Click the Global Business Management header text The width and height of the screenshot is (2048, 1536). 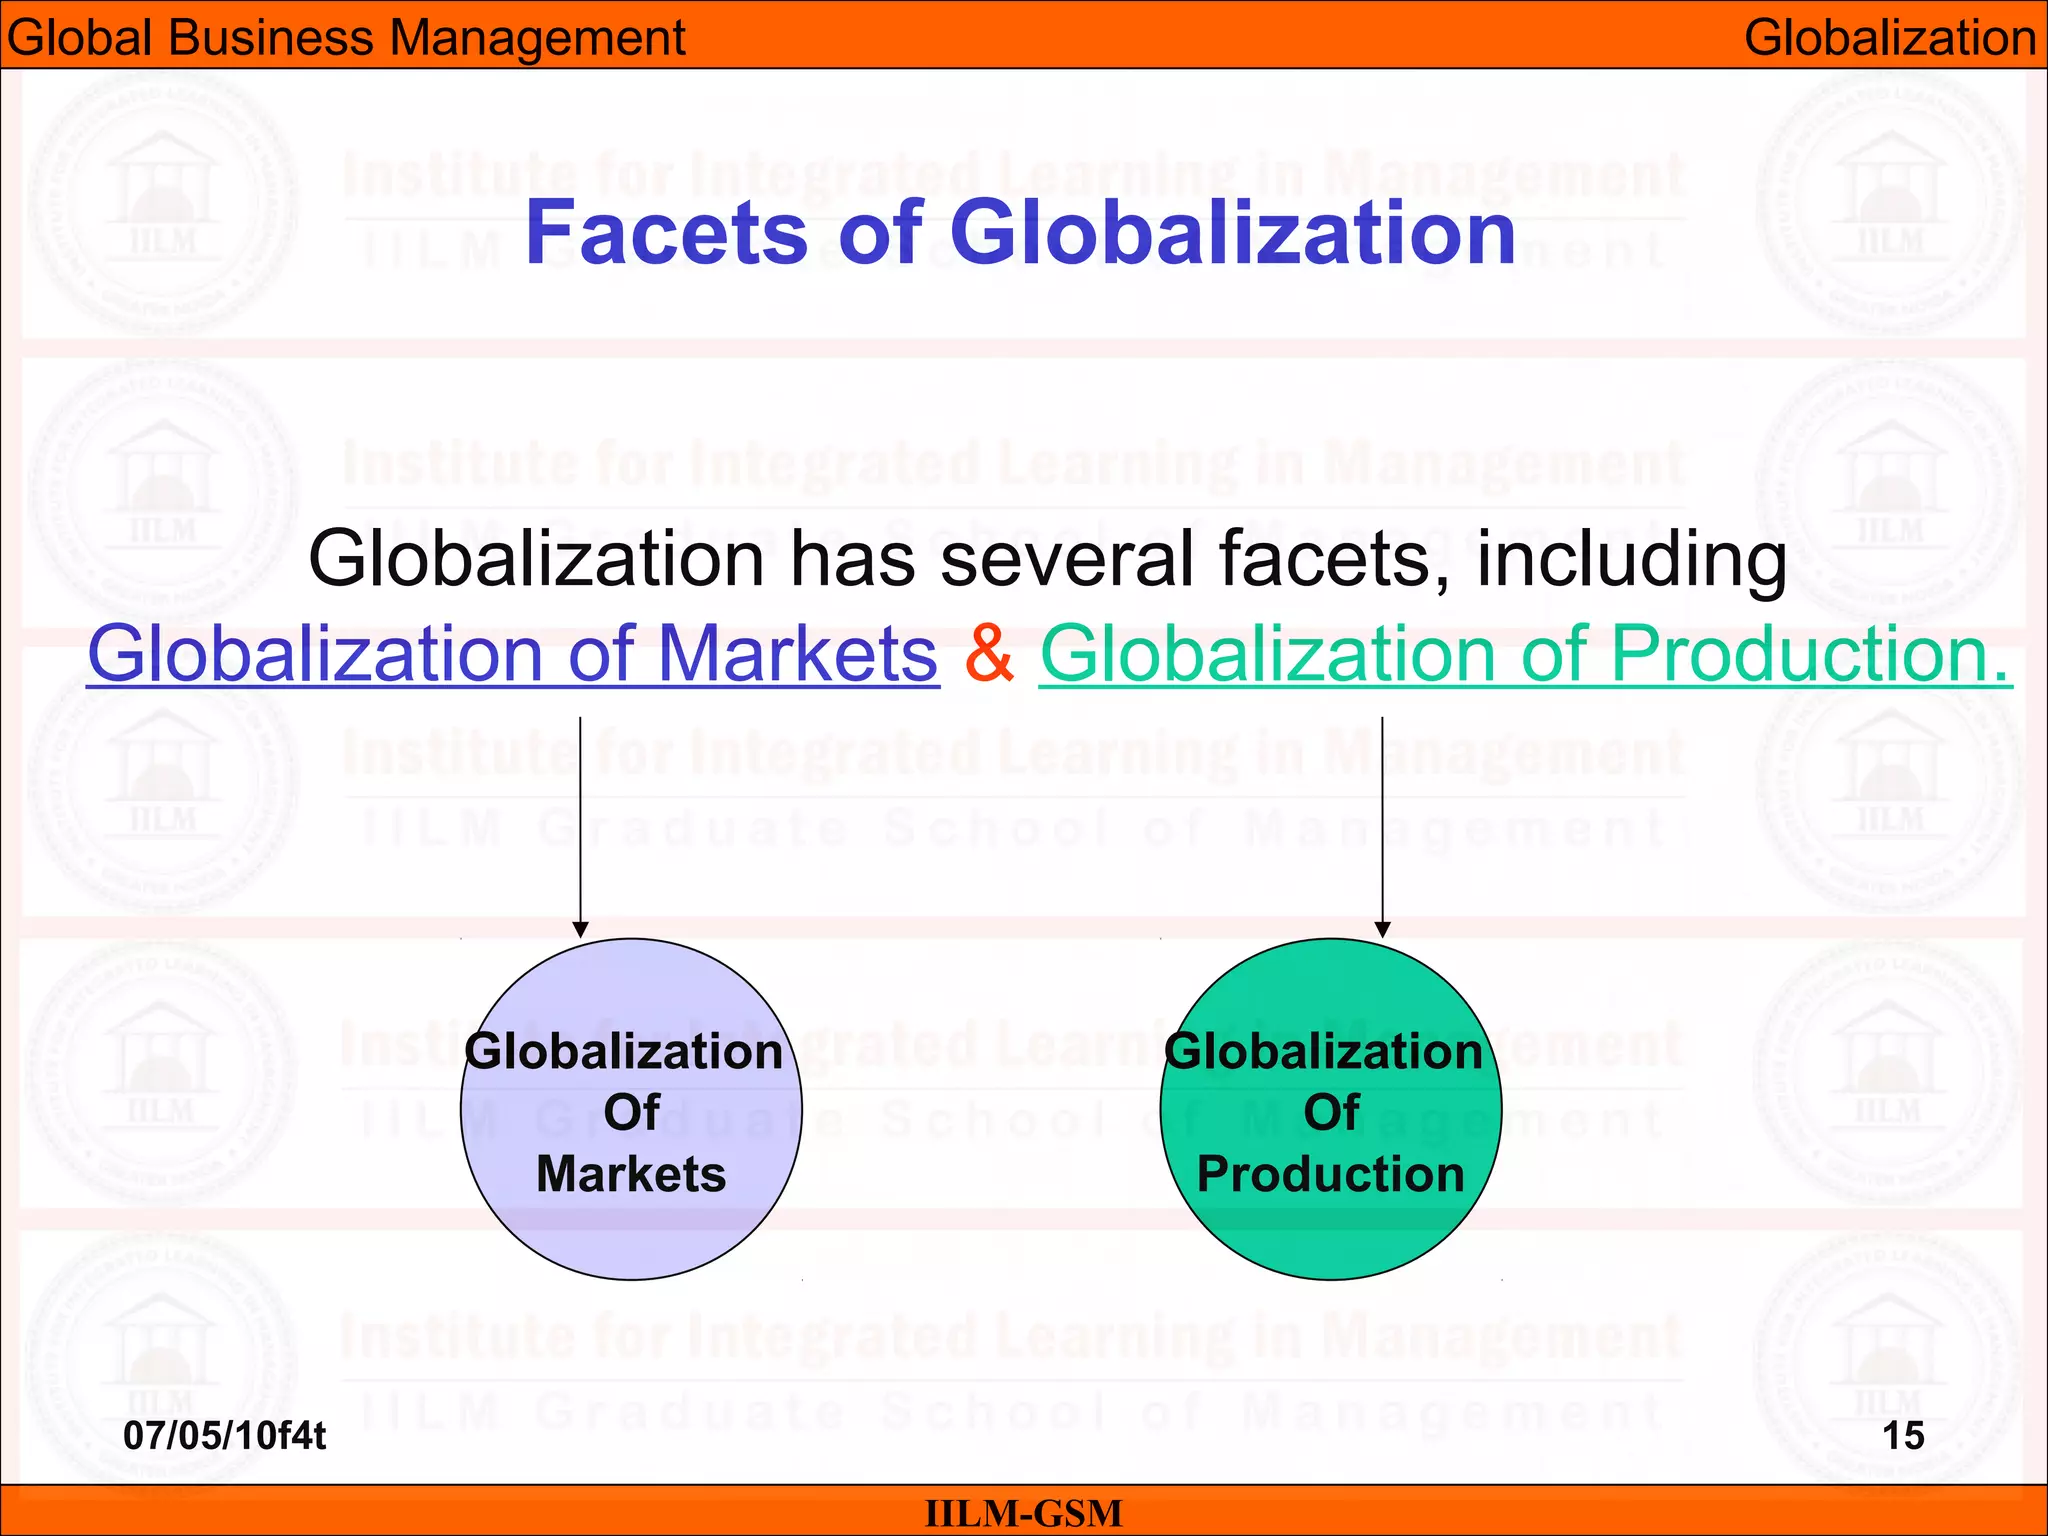click(346, 37)
